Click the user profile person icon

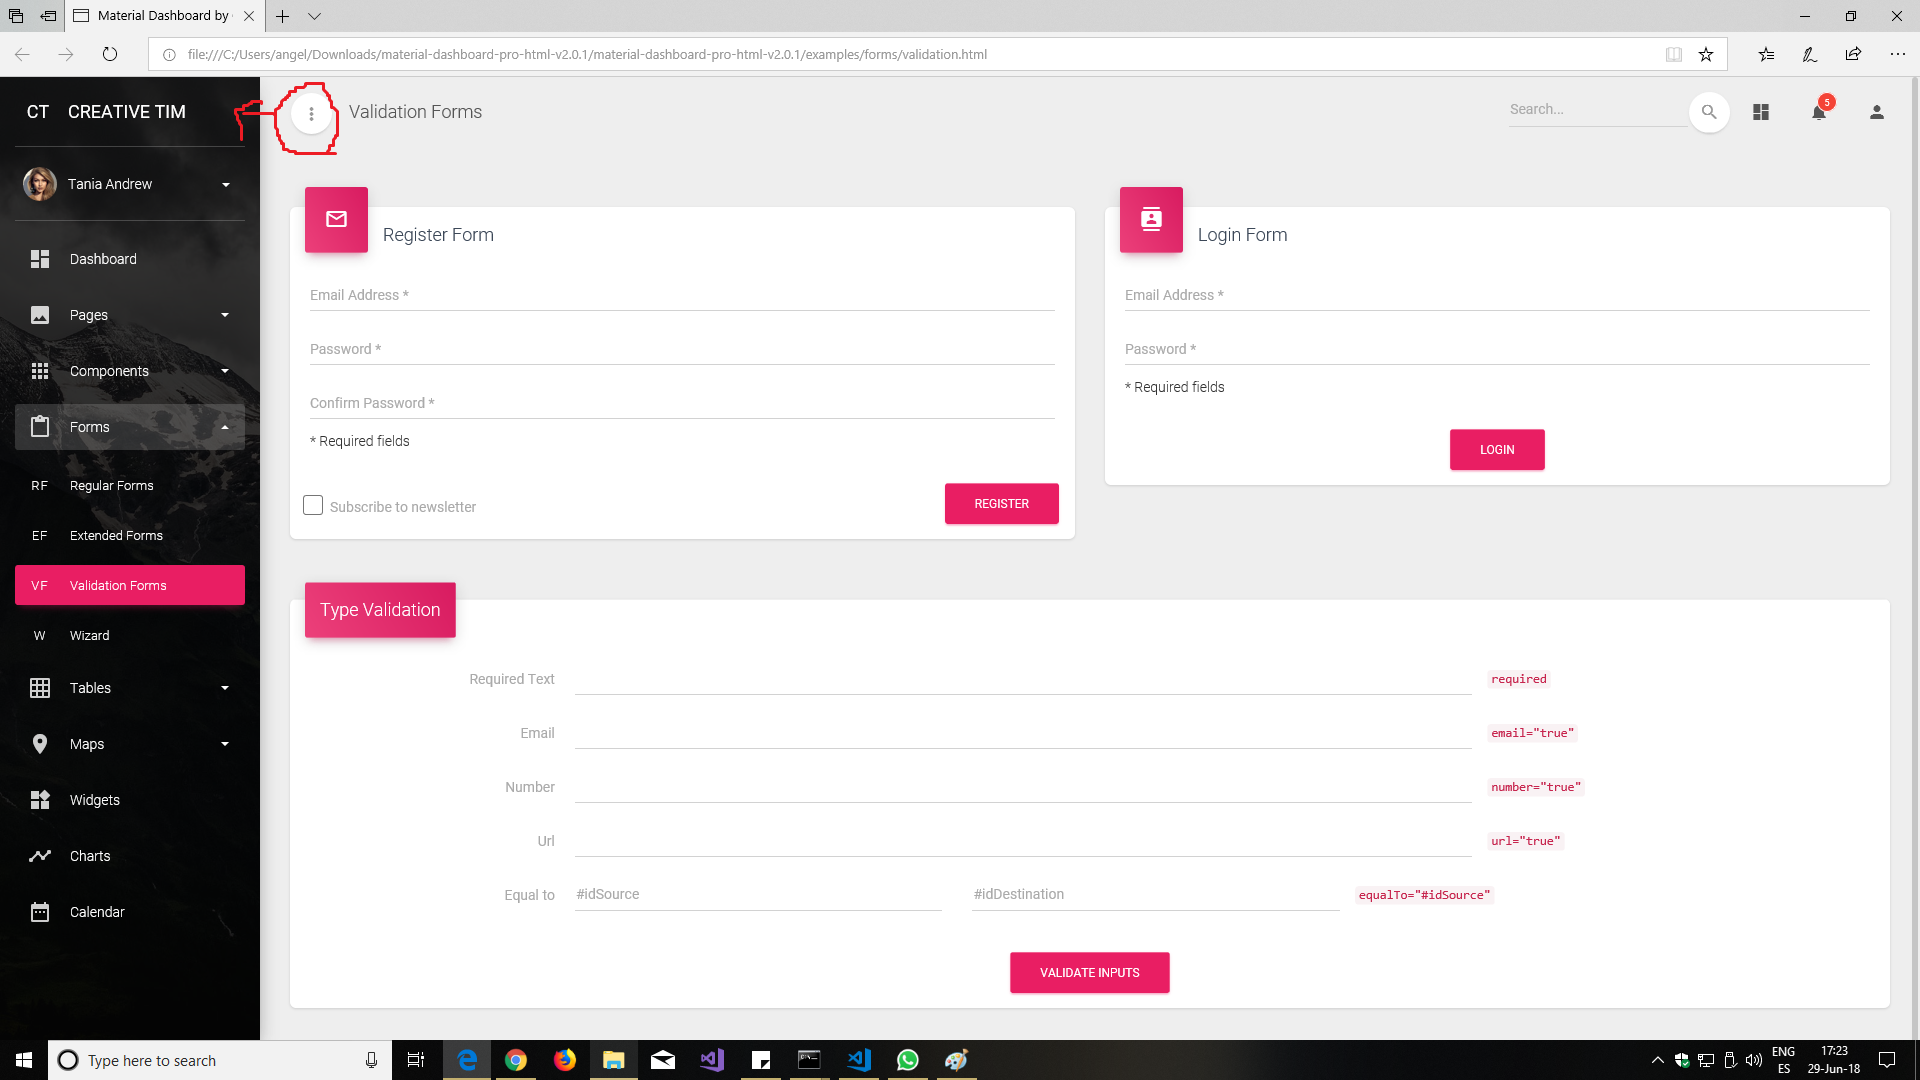[x=1877, y=112]
